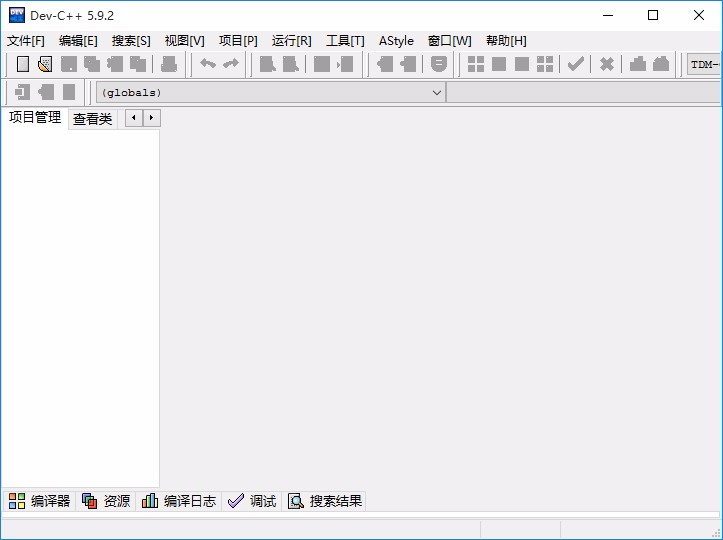Click the greyed Find icon
The image size is (723, 540).
click(x=267, y=64)
